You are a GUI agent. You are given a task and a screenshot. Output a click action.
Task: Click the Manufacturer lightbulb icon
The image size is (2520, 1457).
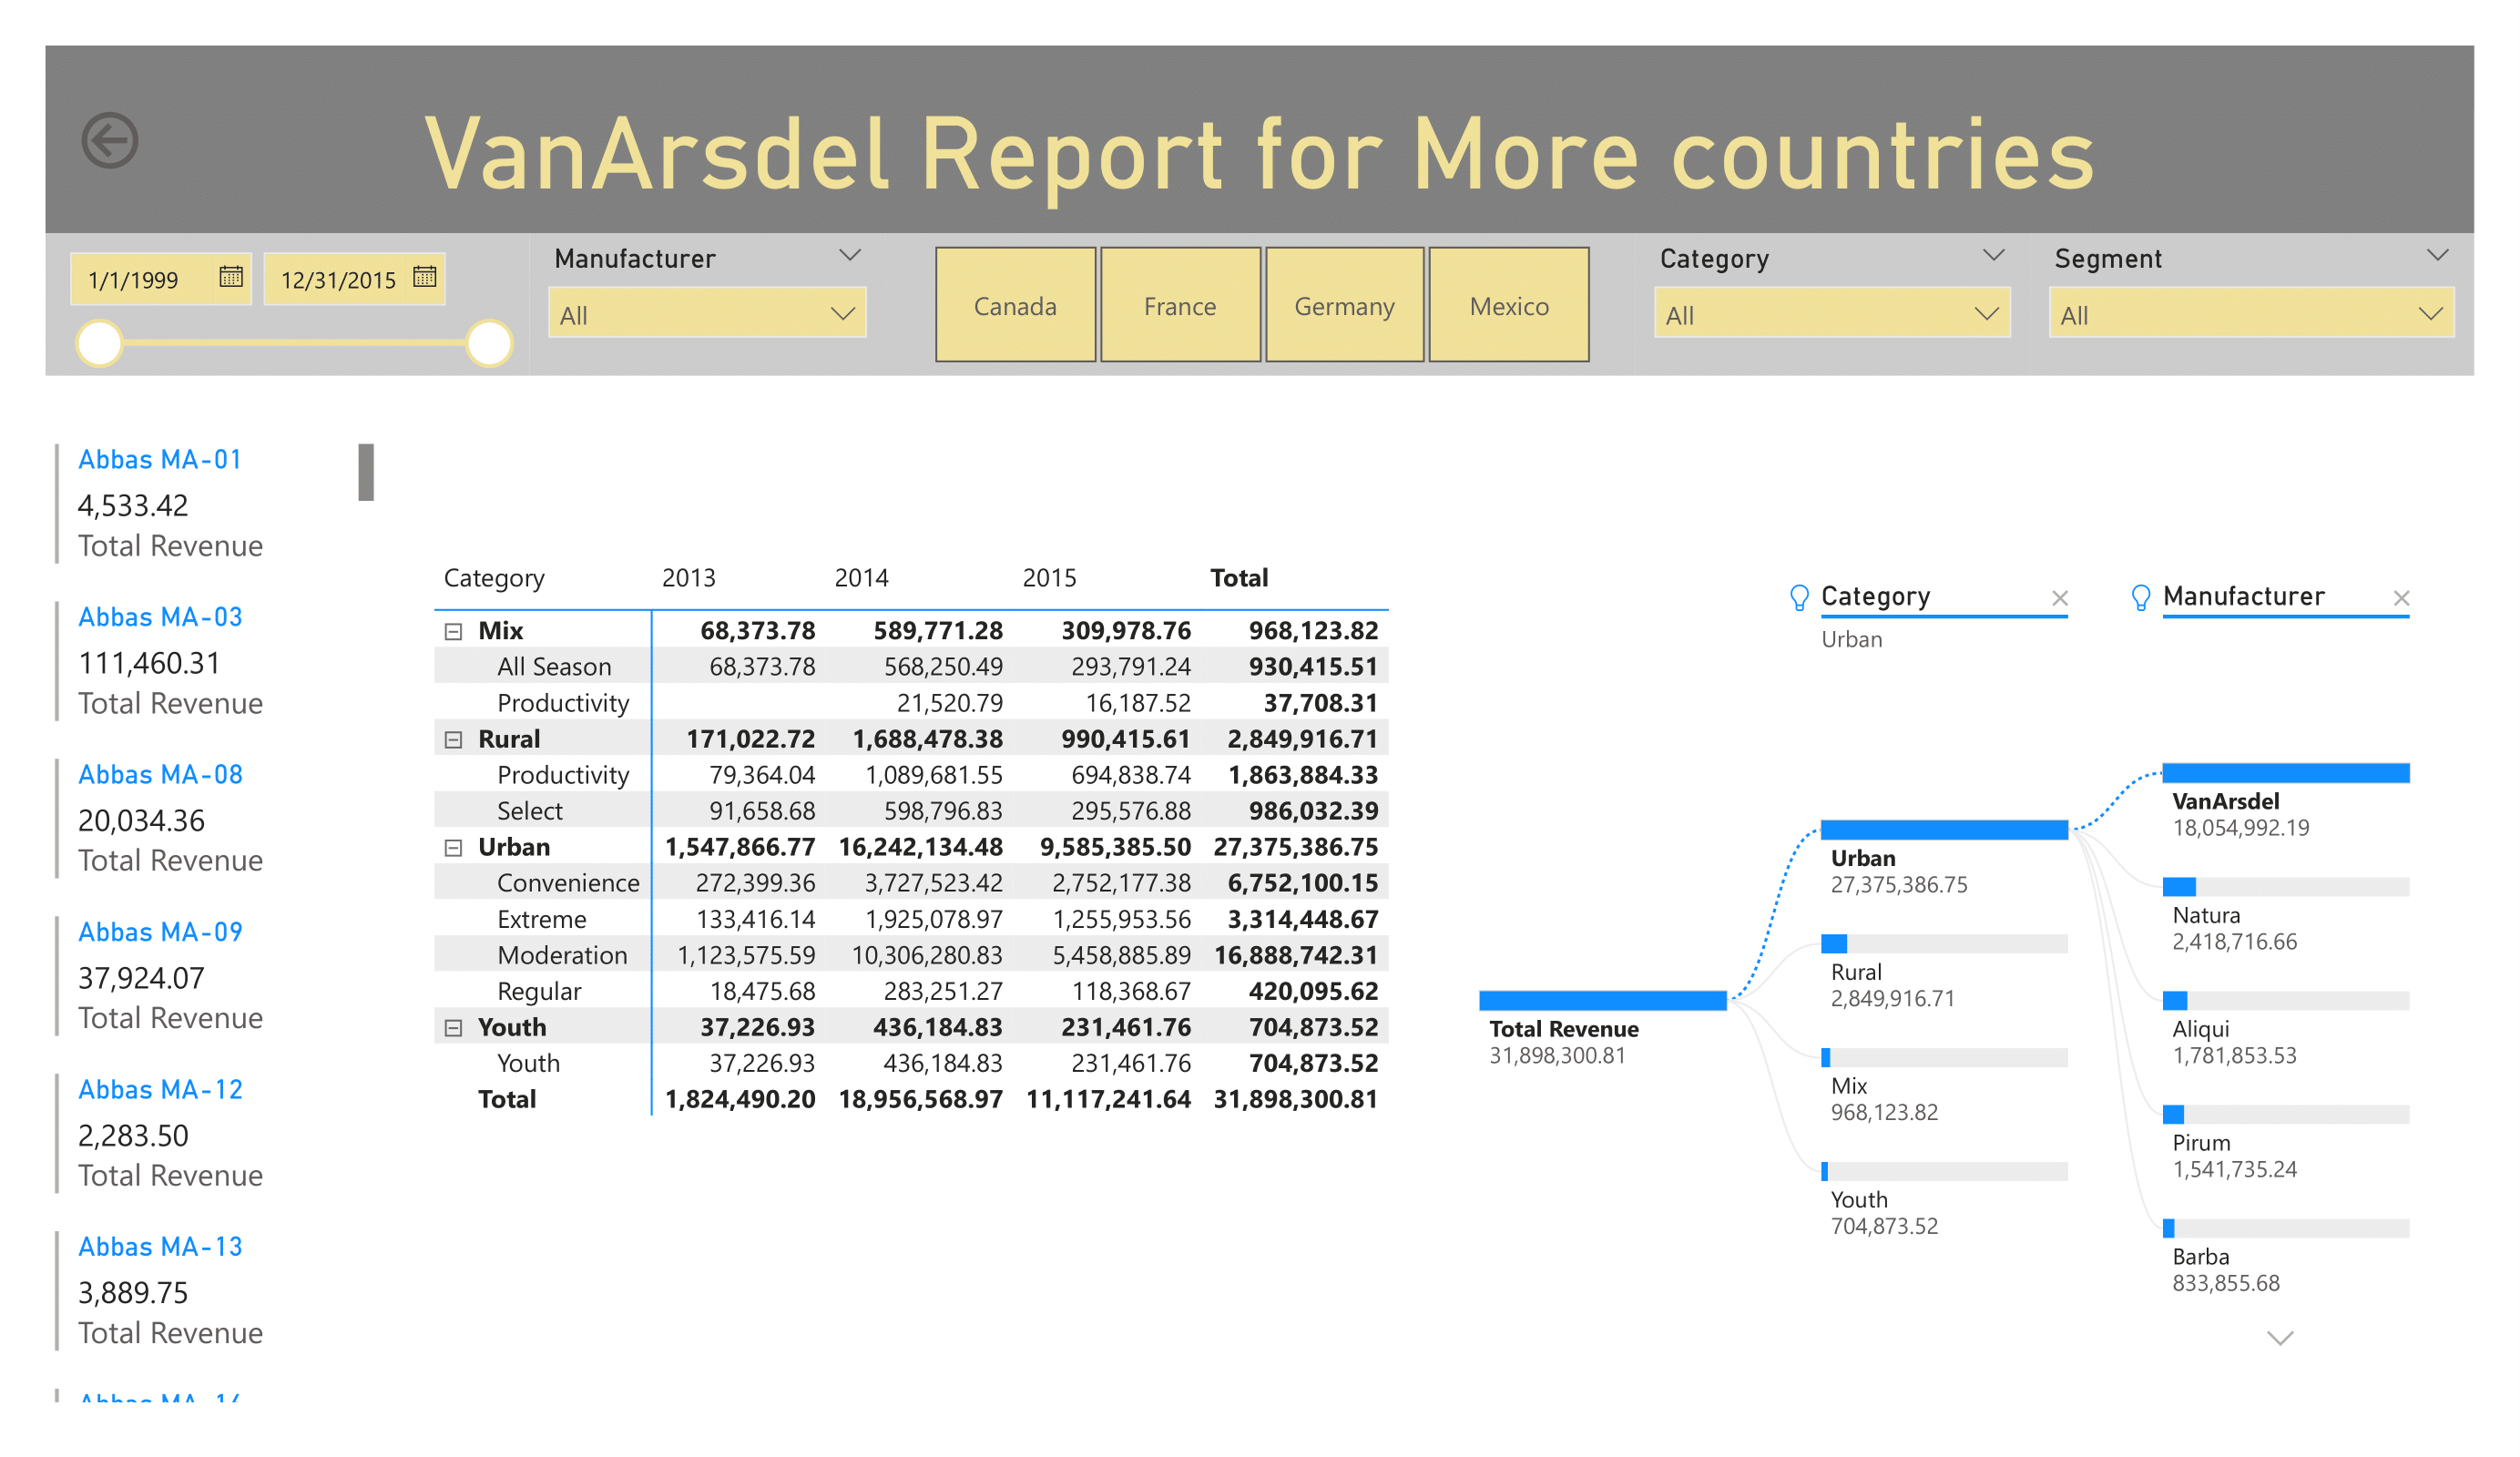[x=2140, y=598]
